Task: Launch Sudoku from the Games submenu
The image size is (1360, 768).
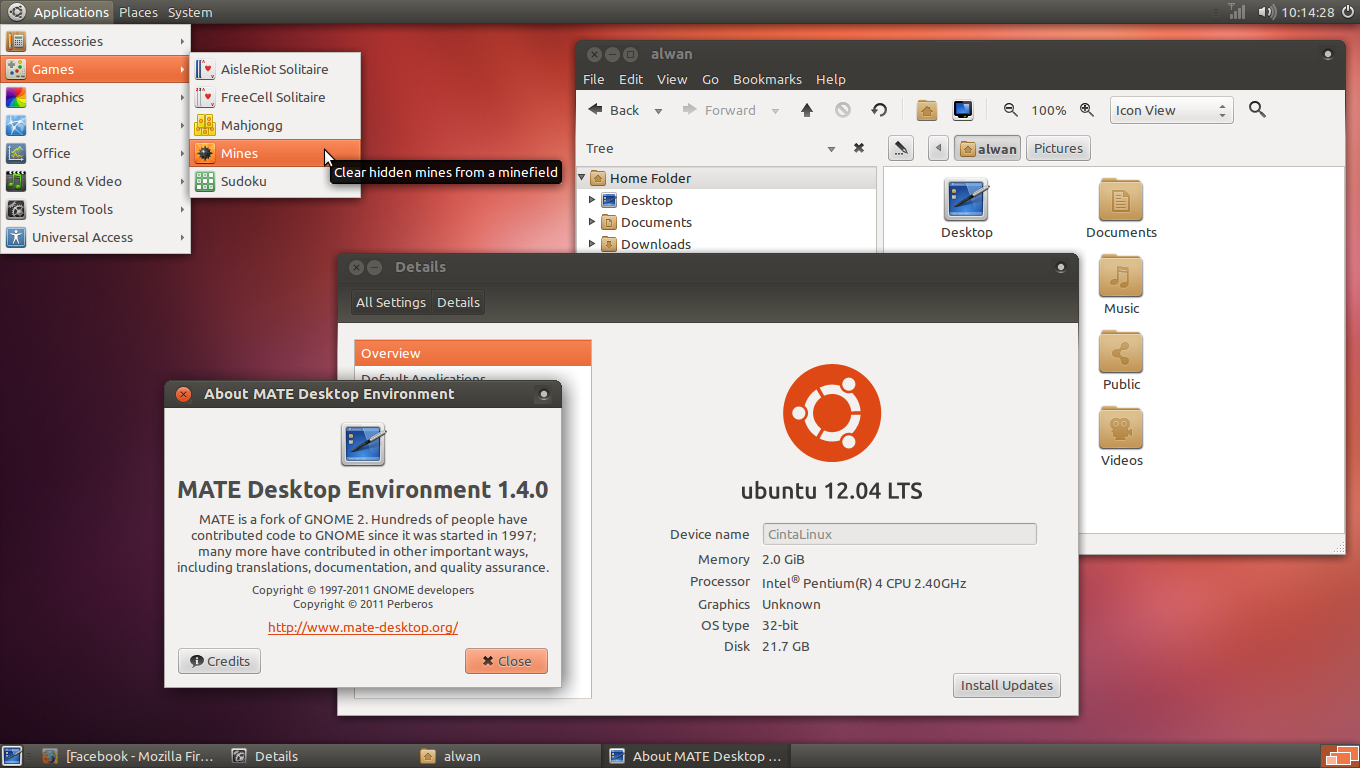Action: (275, 181)
